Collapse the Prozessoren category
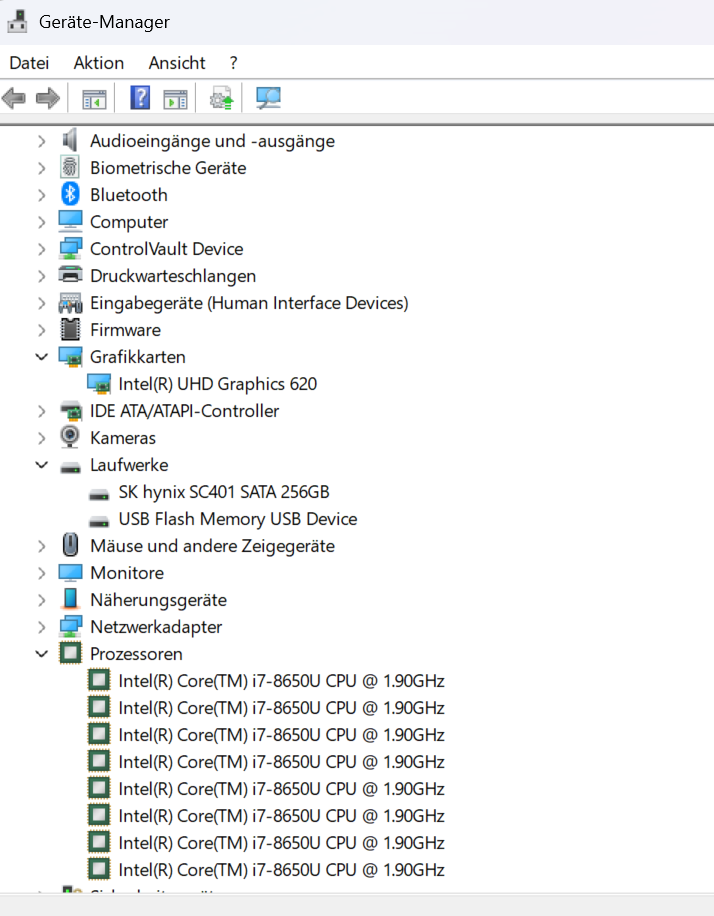 coord(41,654)
